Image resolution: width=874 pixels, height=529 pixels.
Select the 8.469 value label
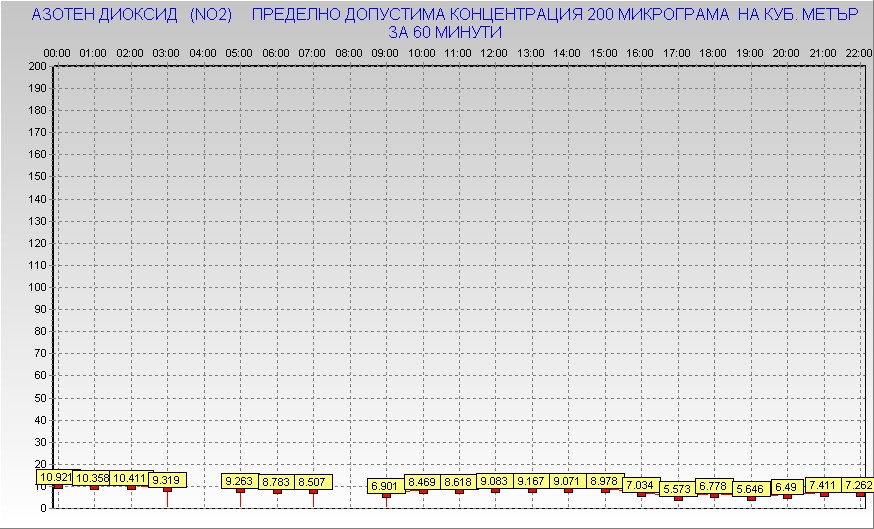pos(423,482)
